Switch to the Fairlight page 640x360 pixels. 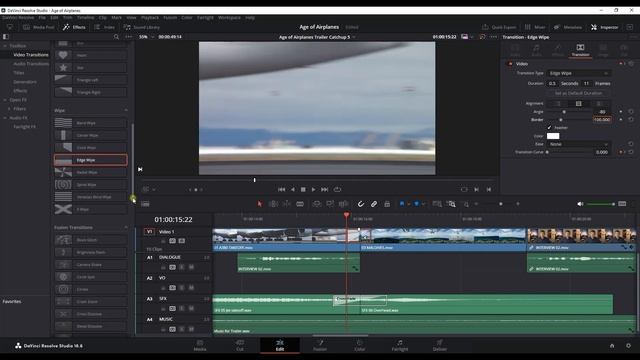[400, 345]
